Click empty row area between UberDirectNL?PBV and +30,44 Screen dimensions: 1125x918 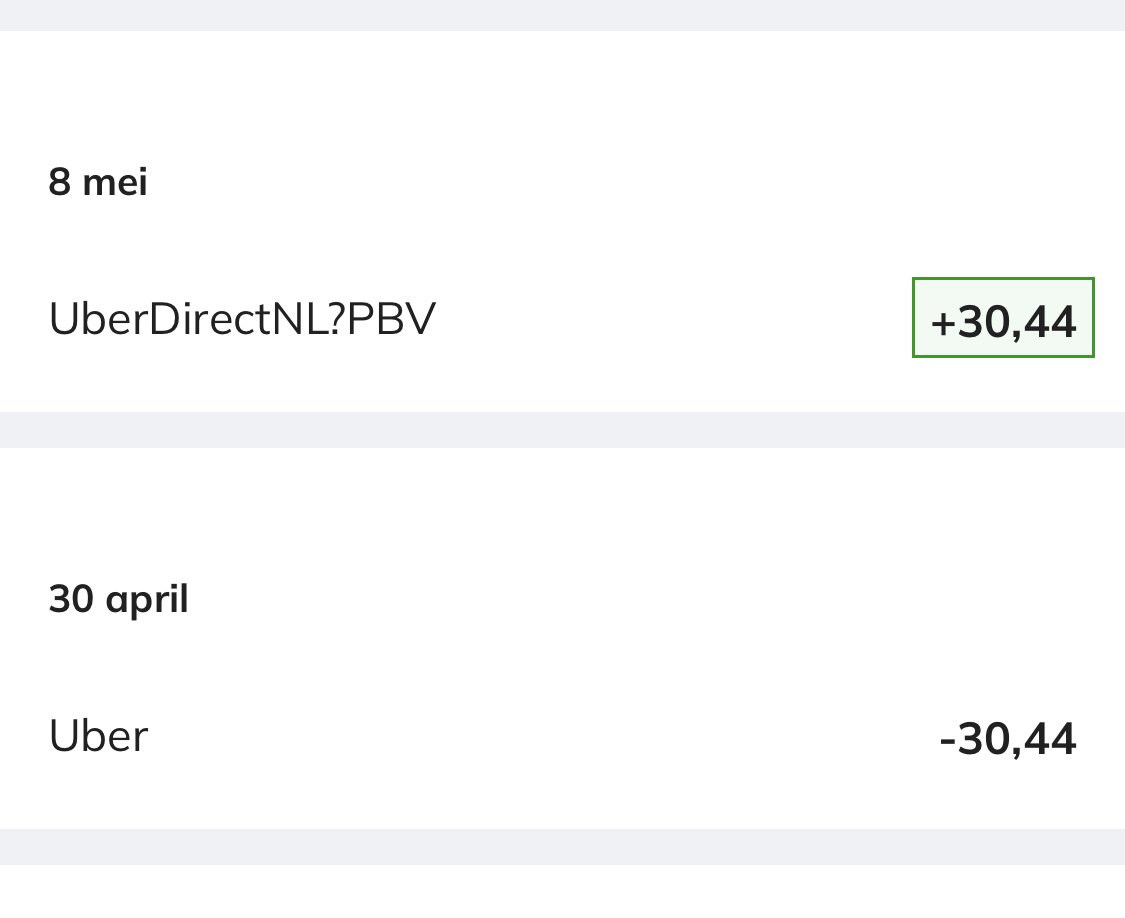674,318
